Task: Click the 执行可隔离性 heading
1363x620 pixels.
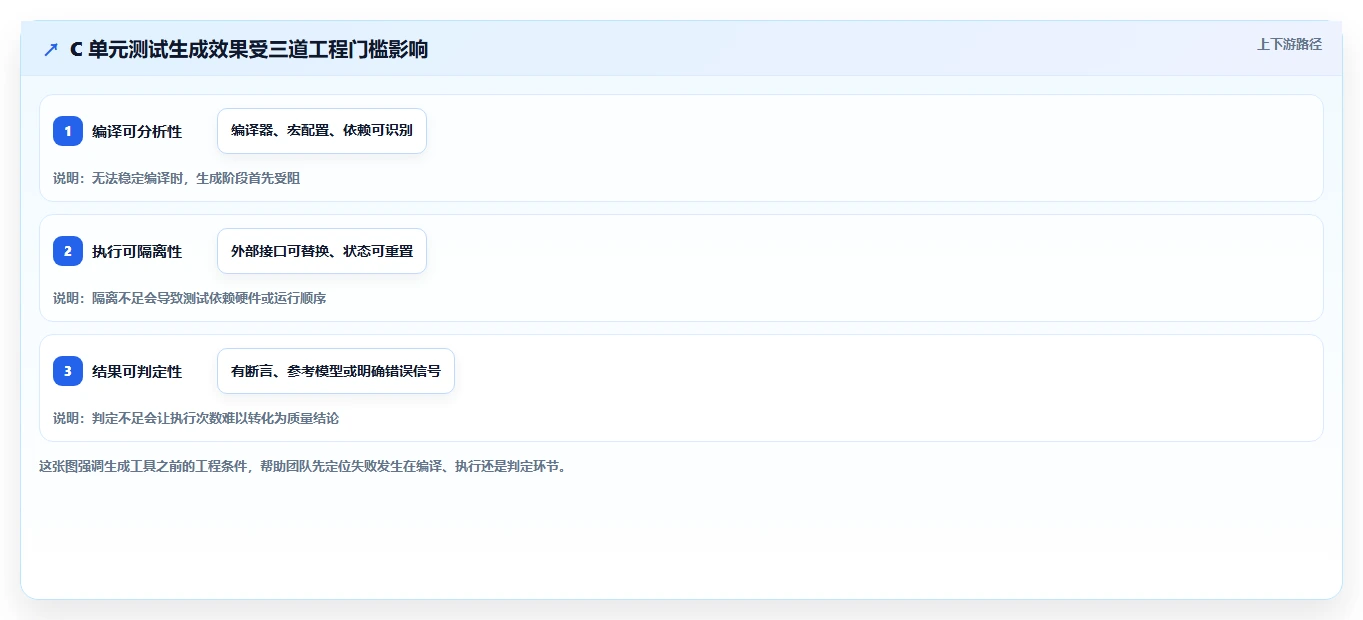Action: tap(137, 251)
